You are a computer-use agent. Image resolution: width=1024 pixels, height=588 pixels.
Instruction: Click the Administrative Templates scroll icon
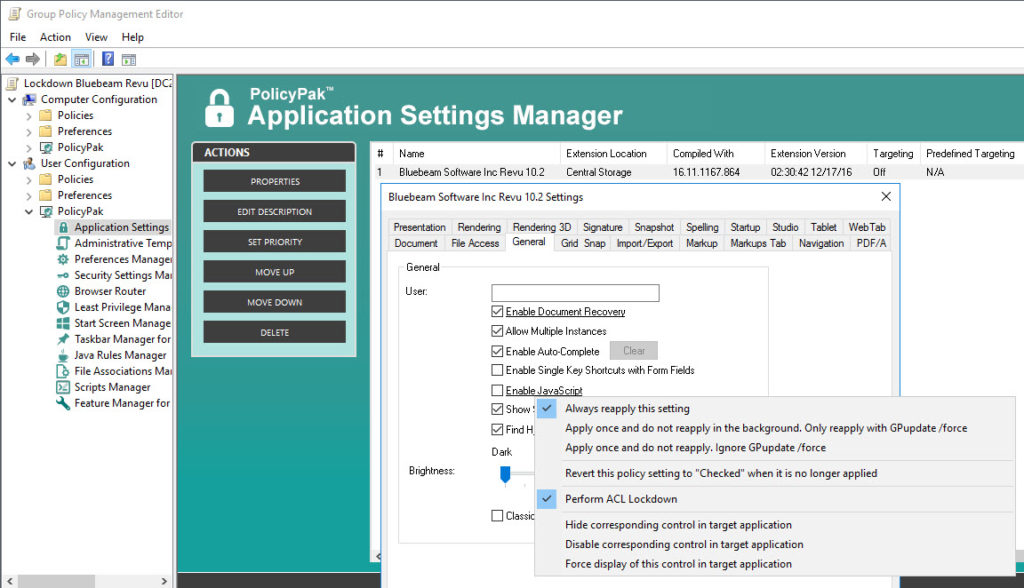coord(63,243)
